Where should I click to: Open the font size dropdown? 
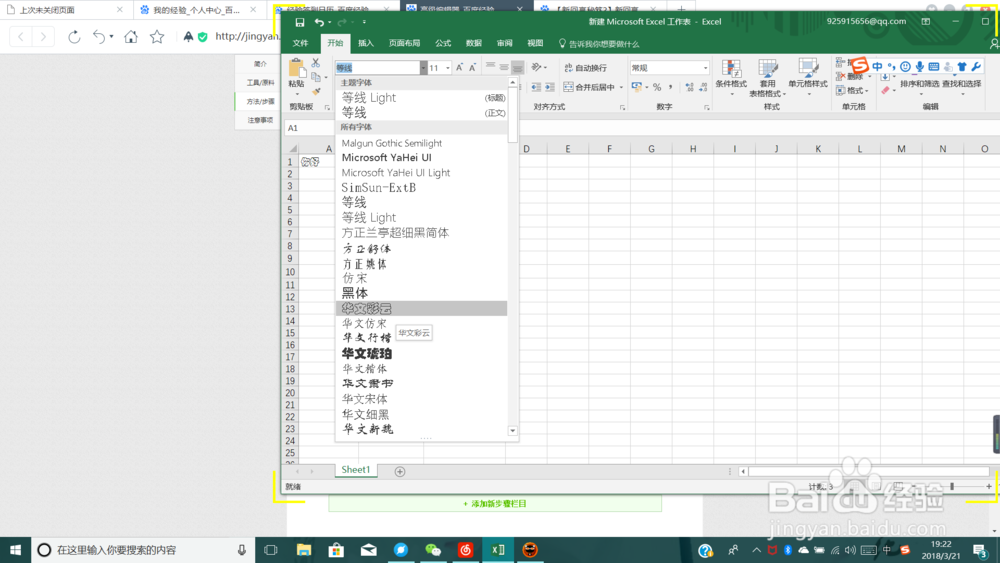tap(448, 68)
